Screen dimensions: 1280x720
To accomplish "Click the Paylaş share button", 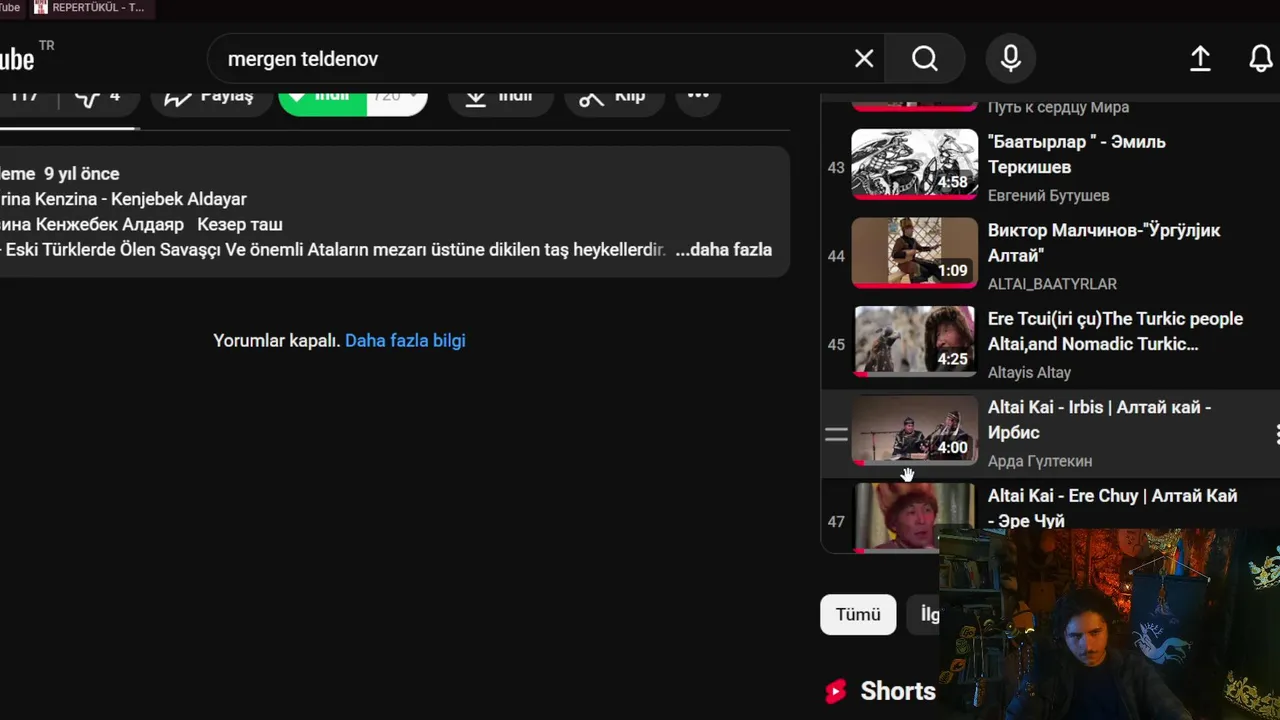I will (x=210, y=96).
